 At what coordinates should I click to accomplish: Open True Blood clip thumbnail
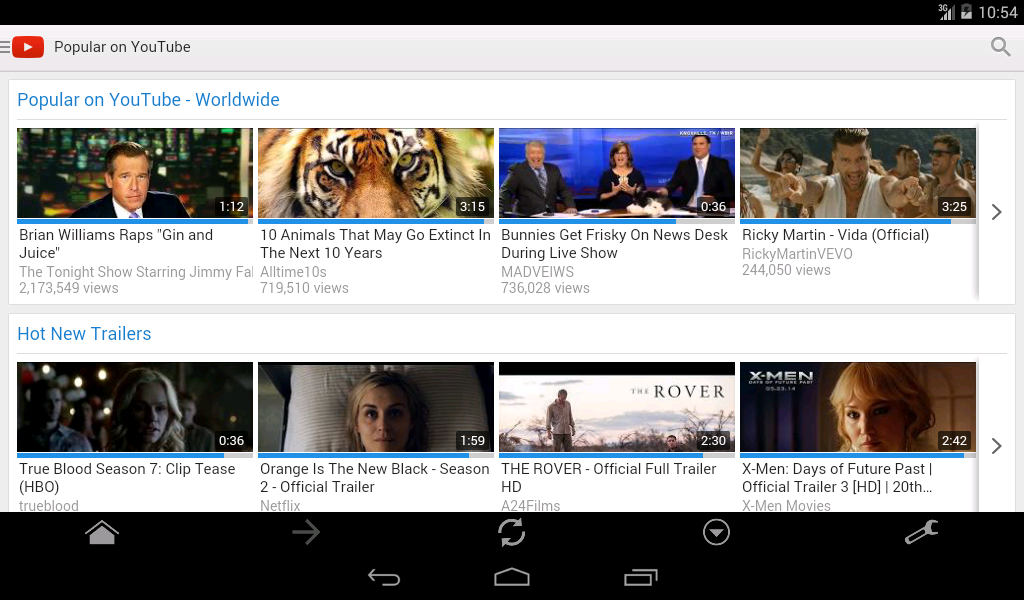[x=135, y=407]
